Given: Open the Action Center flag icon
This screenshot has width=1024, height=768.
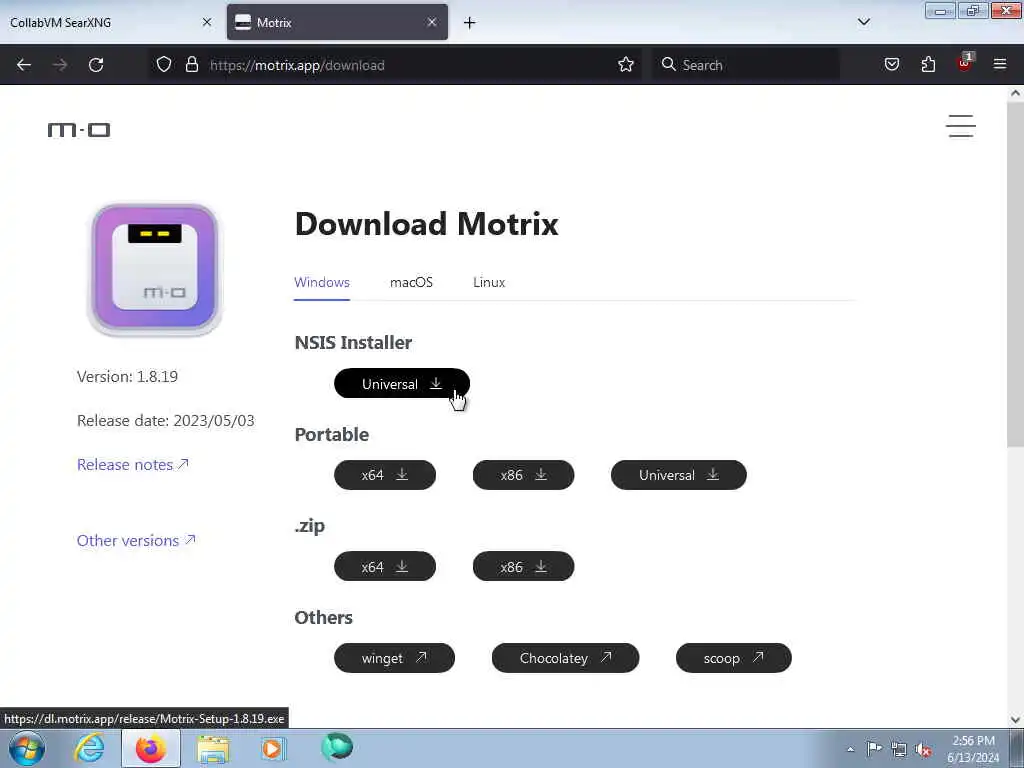Looking at the screenshot, I should [x=874, y=748].
